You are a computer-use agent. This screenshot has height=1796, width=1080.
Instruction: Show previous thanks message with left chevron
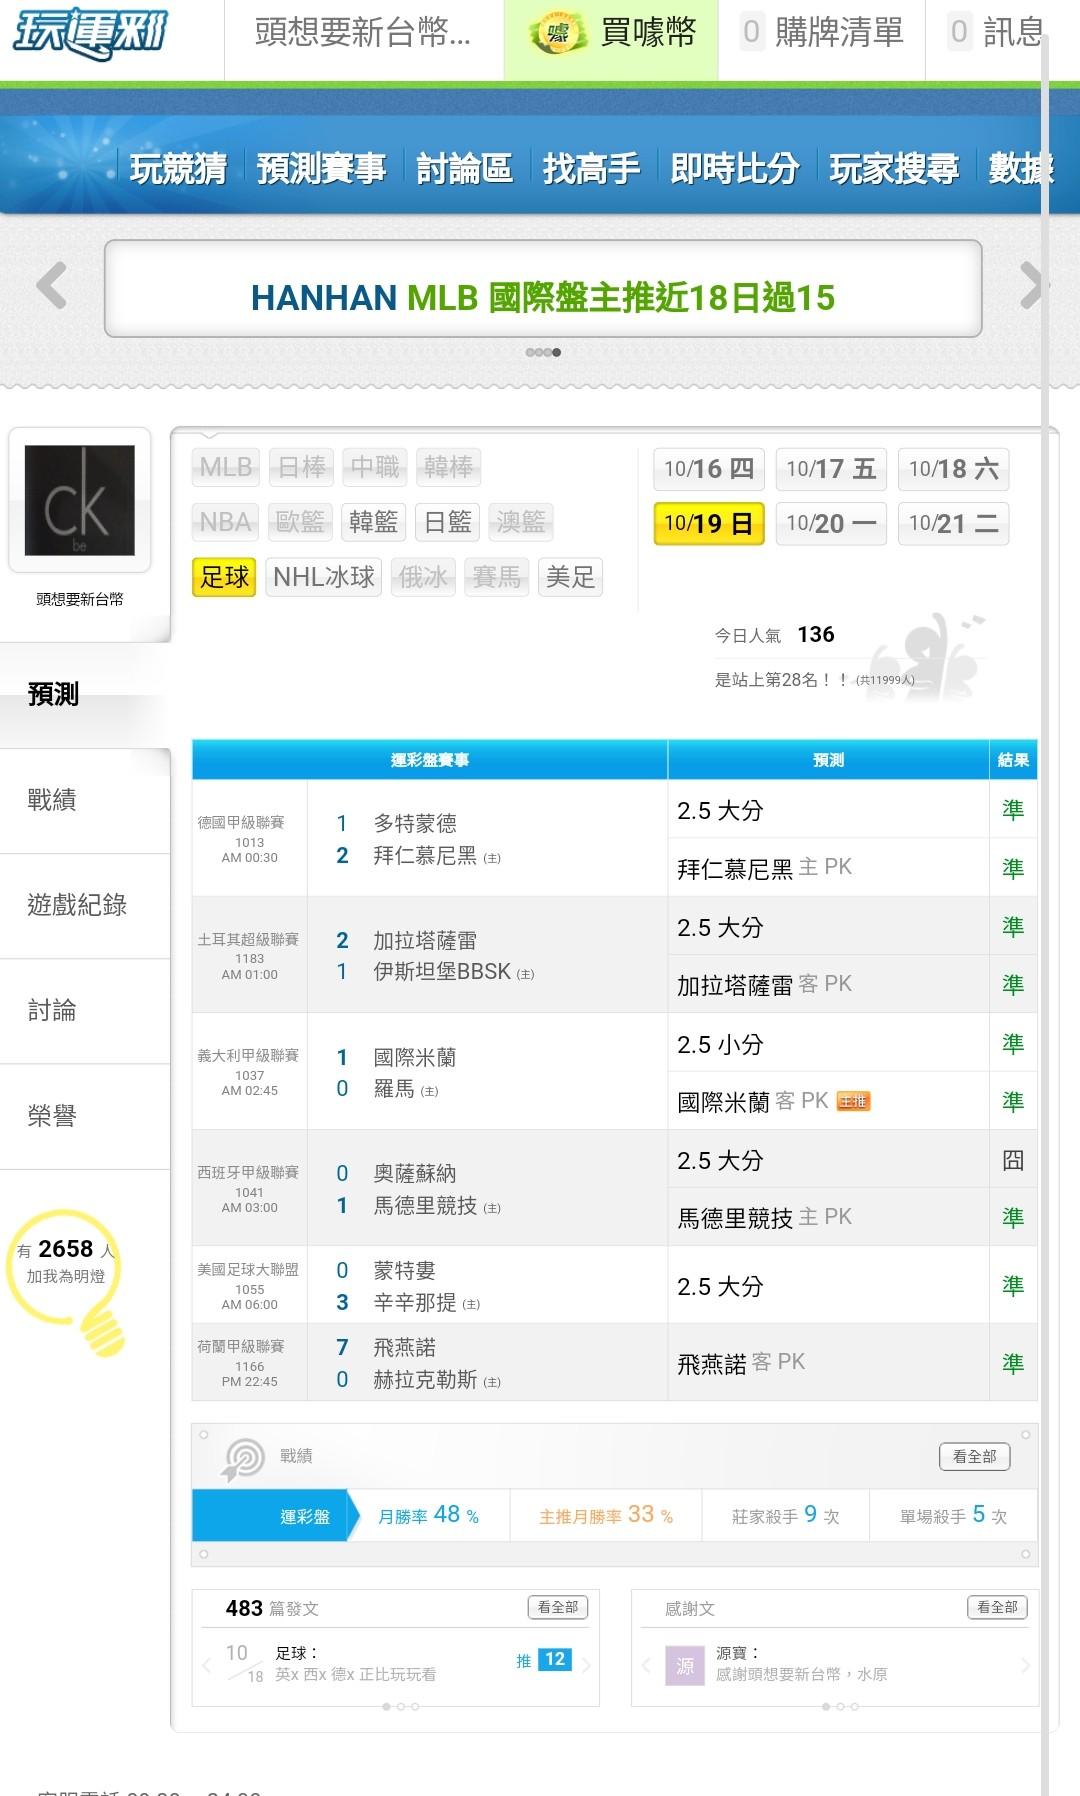click(646, 1665)
